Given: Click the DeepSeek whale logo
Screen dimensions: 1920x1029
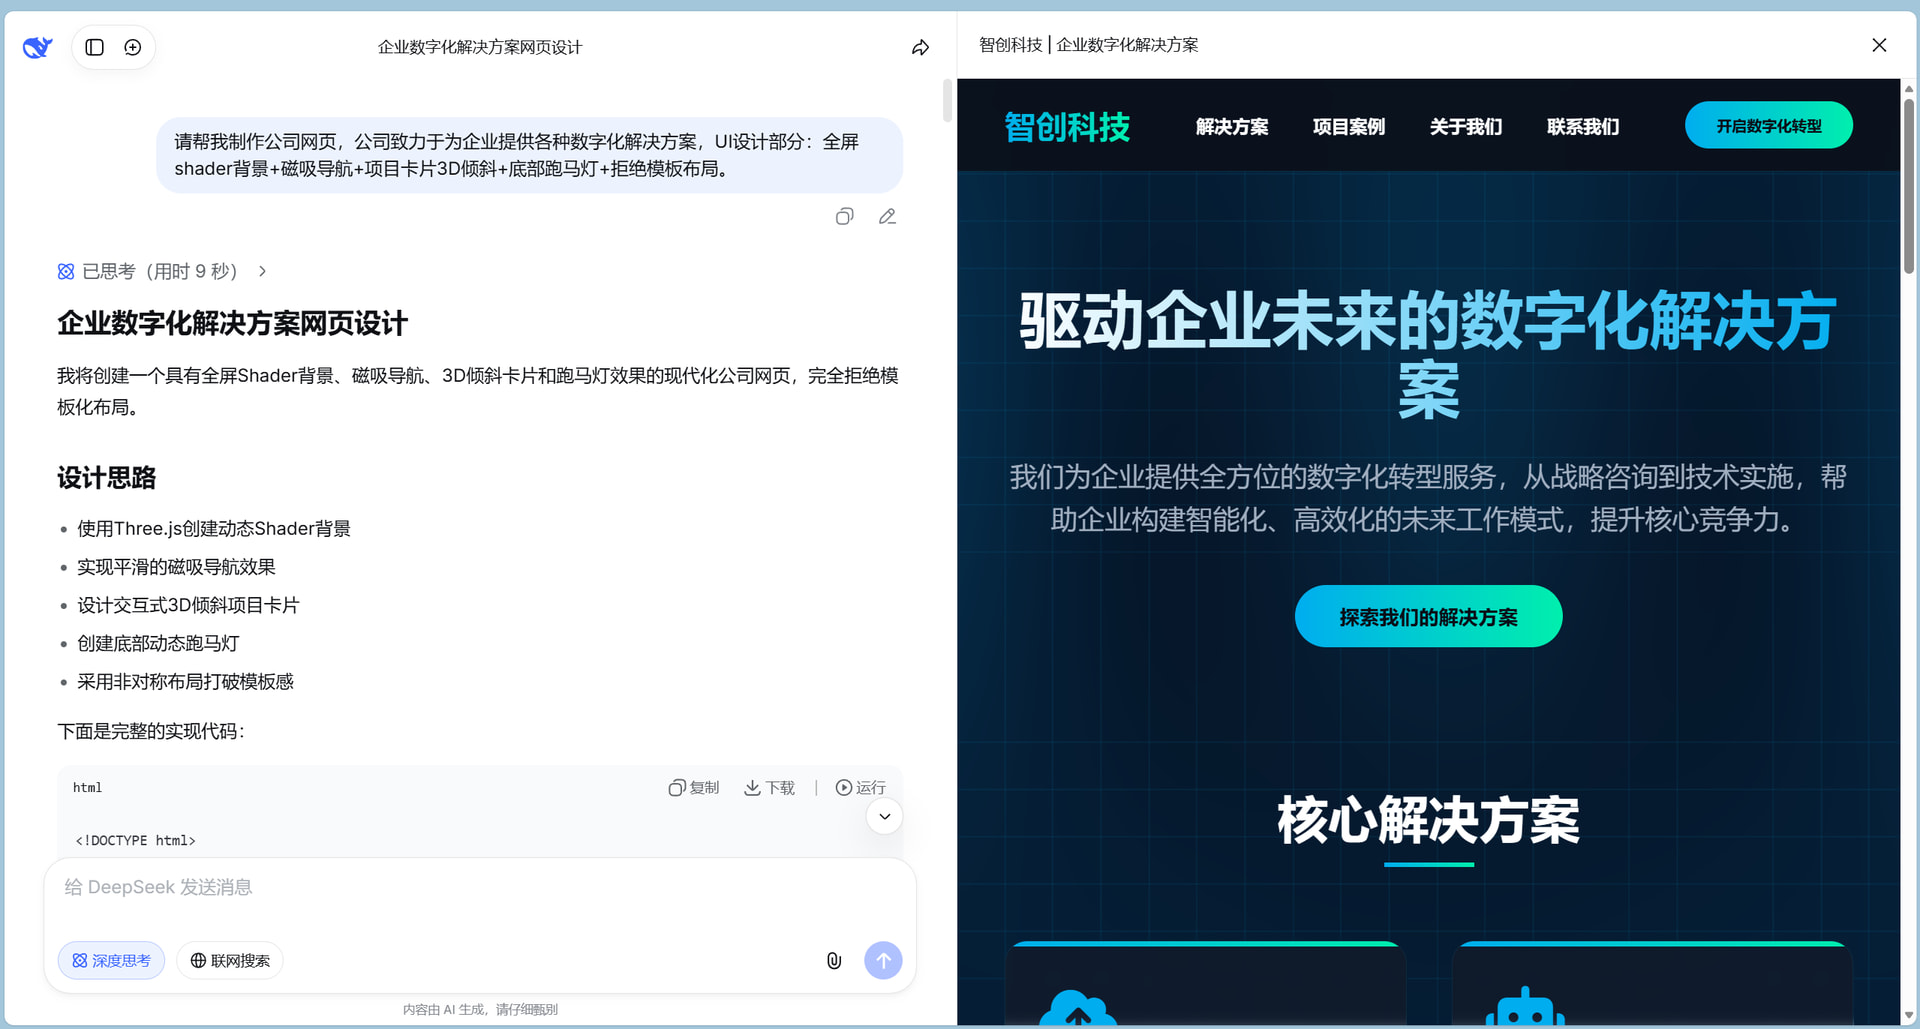Looking at the screenshot, I should (37, 47).
